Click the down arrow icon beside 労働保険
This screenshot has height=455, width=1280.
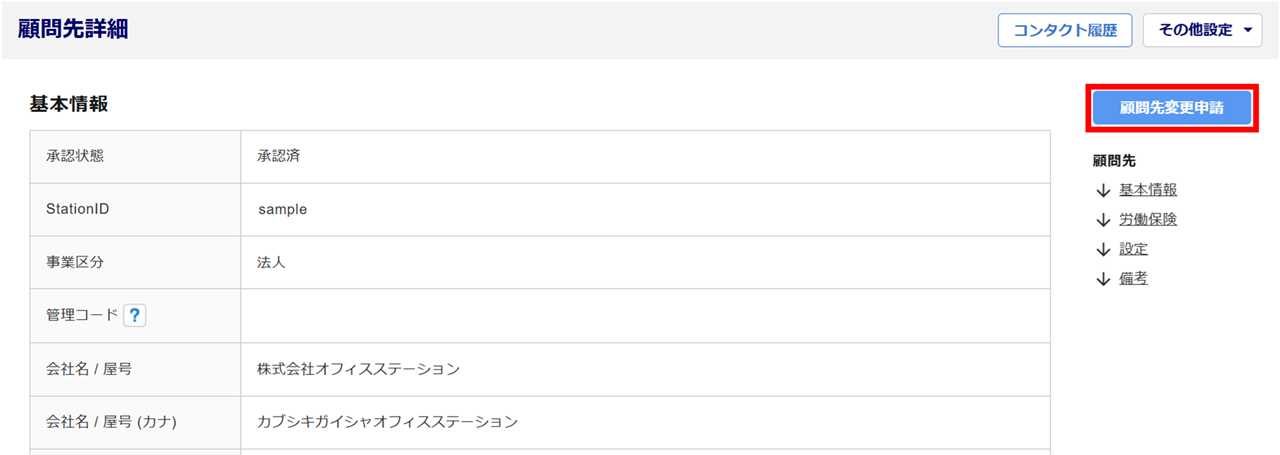tap(1103, 220)
